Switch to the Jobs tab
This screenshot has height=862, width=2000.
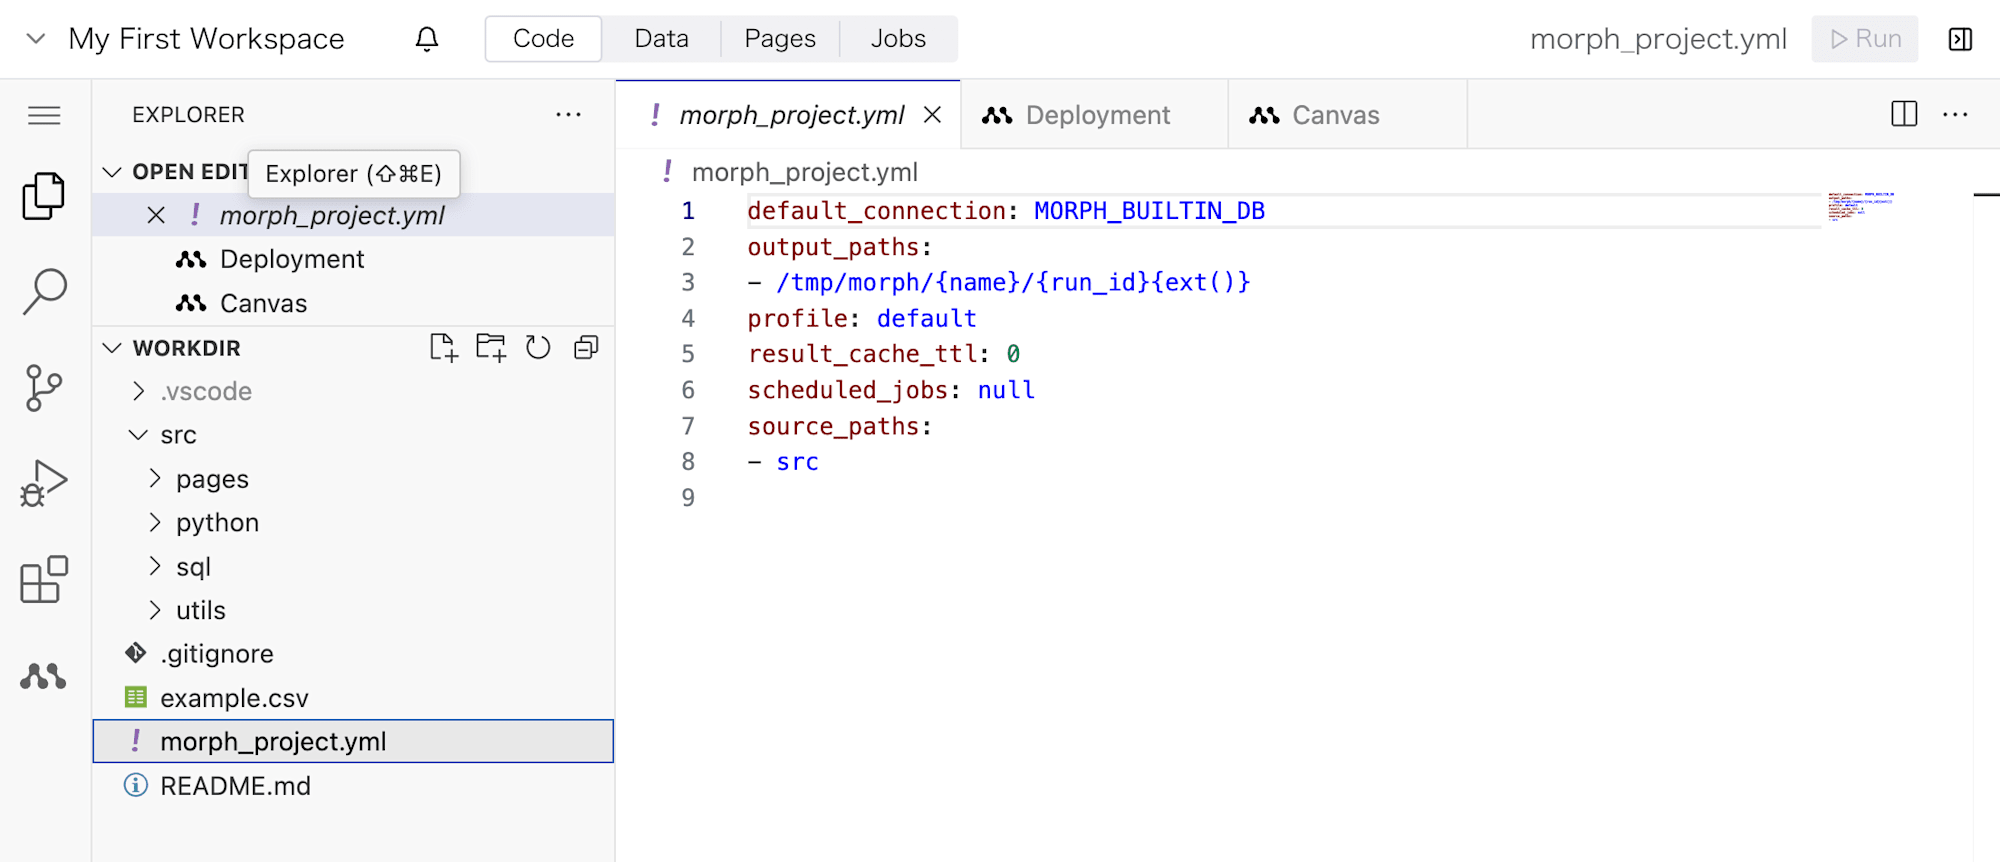coord(898,39)
